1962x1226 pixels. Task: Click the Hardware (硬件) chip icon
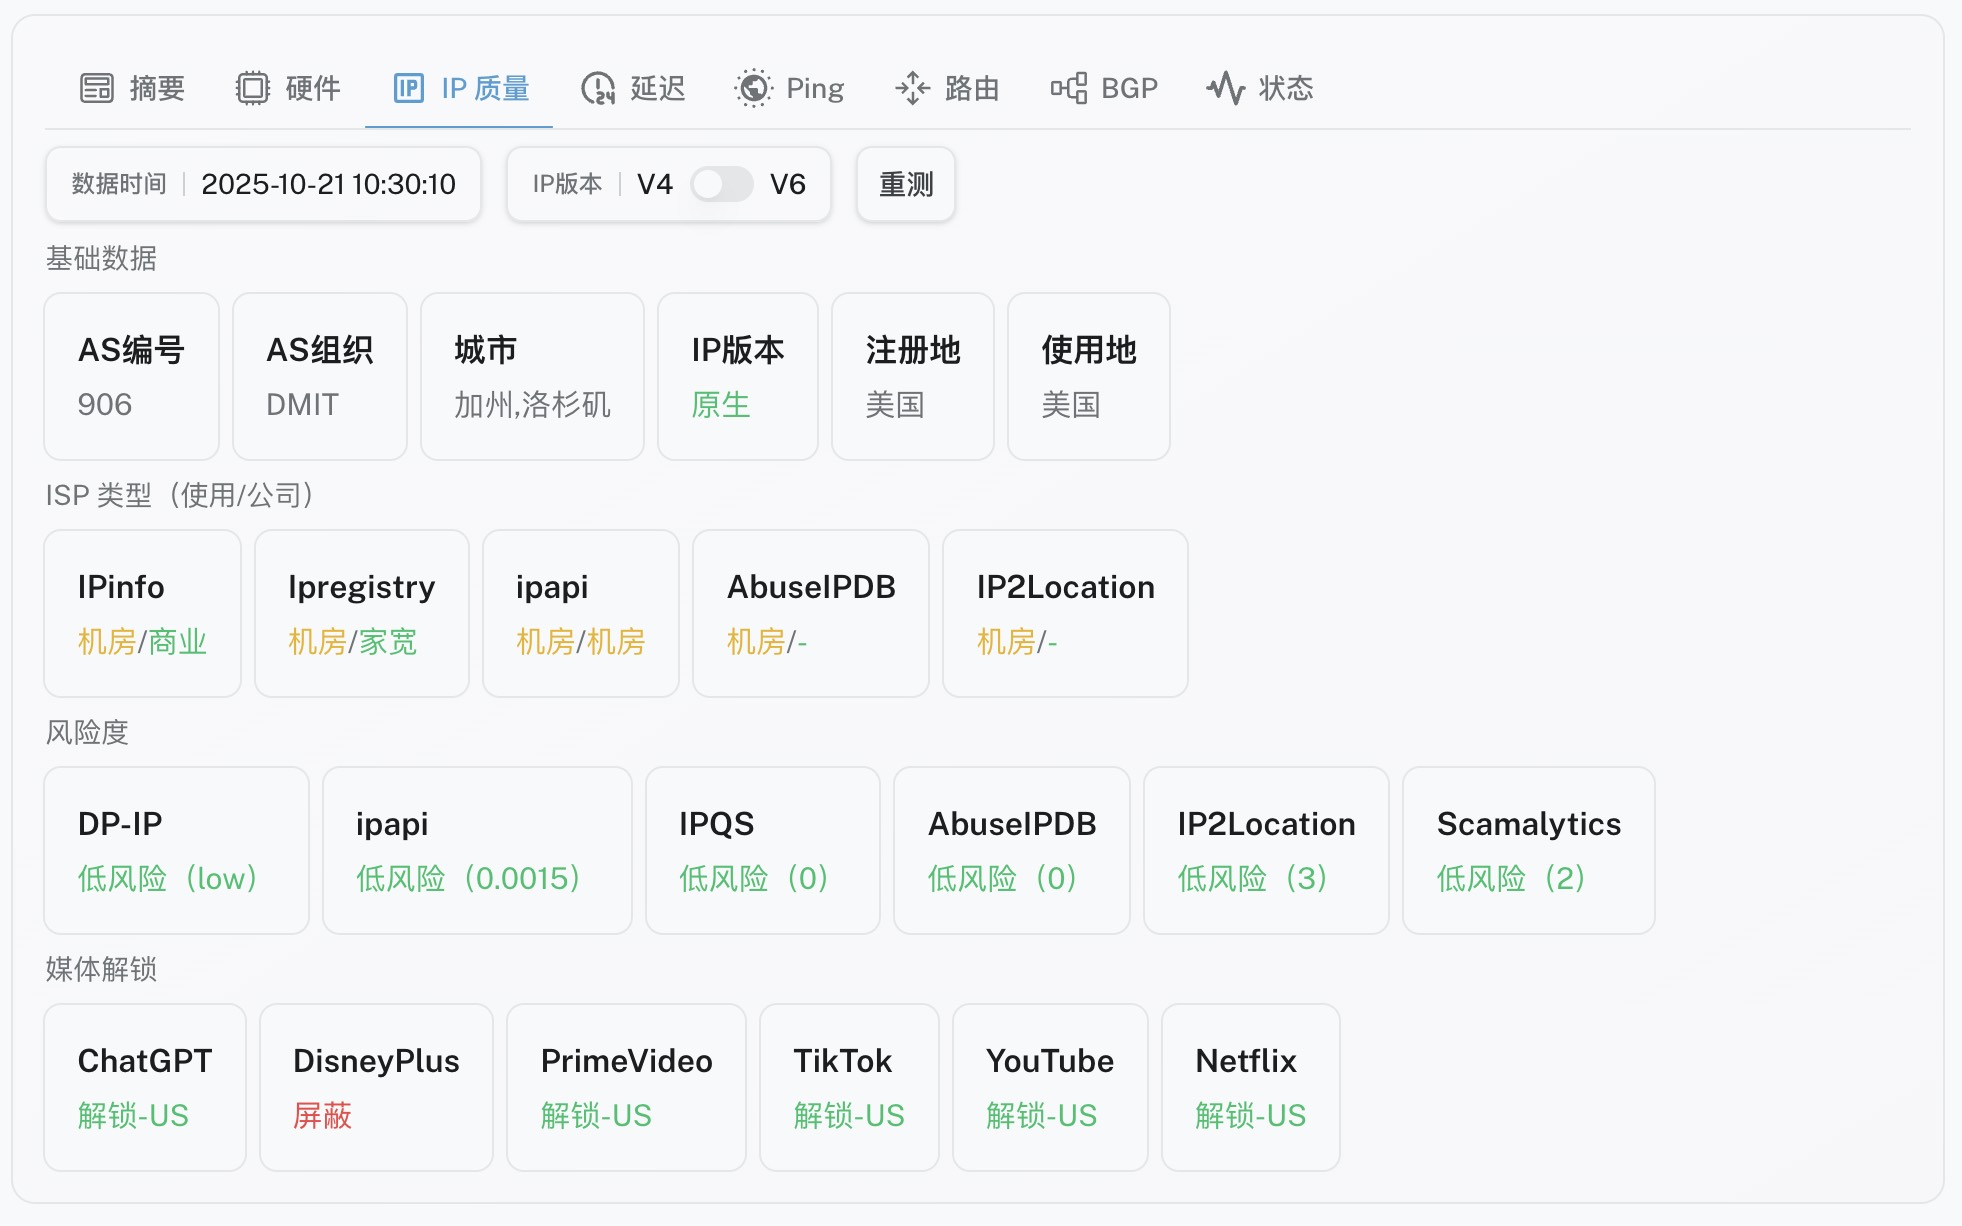coord(253,88)
